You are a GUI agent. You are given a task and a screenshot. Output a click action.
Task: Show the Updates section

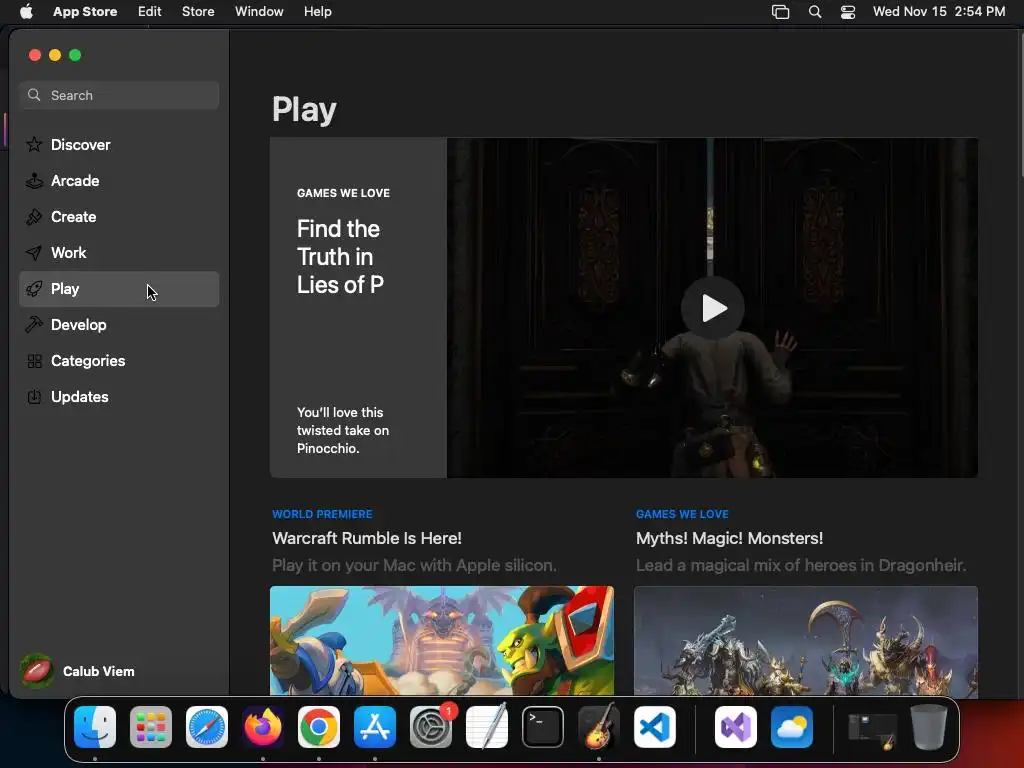[119, 396]
